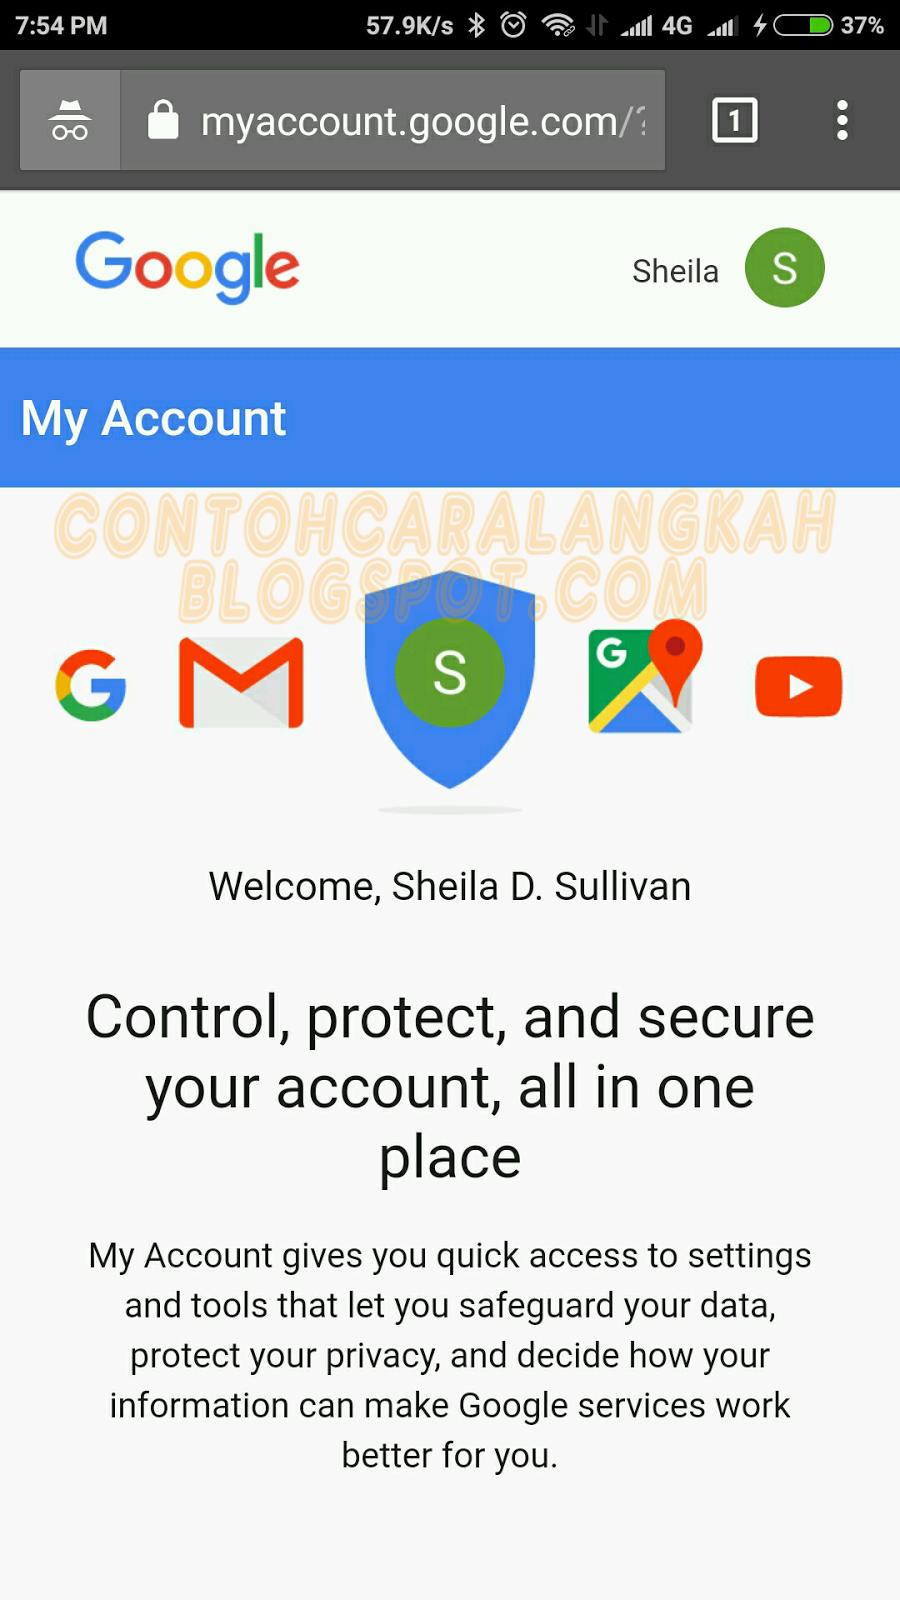Tap the alarm clock status icon
Image resolution: width=900 pixels, height=1600 pixels.
coord(513,25)
